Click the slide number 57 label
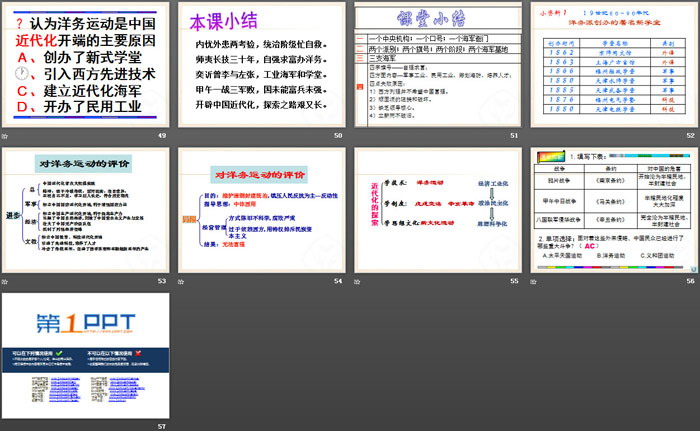This screenshot has width=700, height=431. pos(160,427)
